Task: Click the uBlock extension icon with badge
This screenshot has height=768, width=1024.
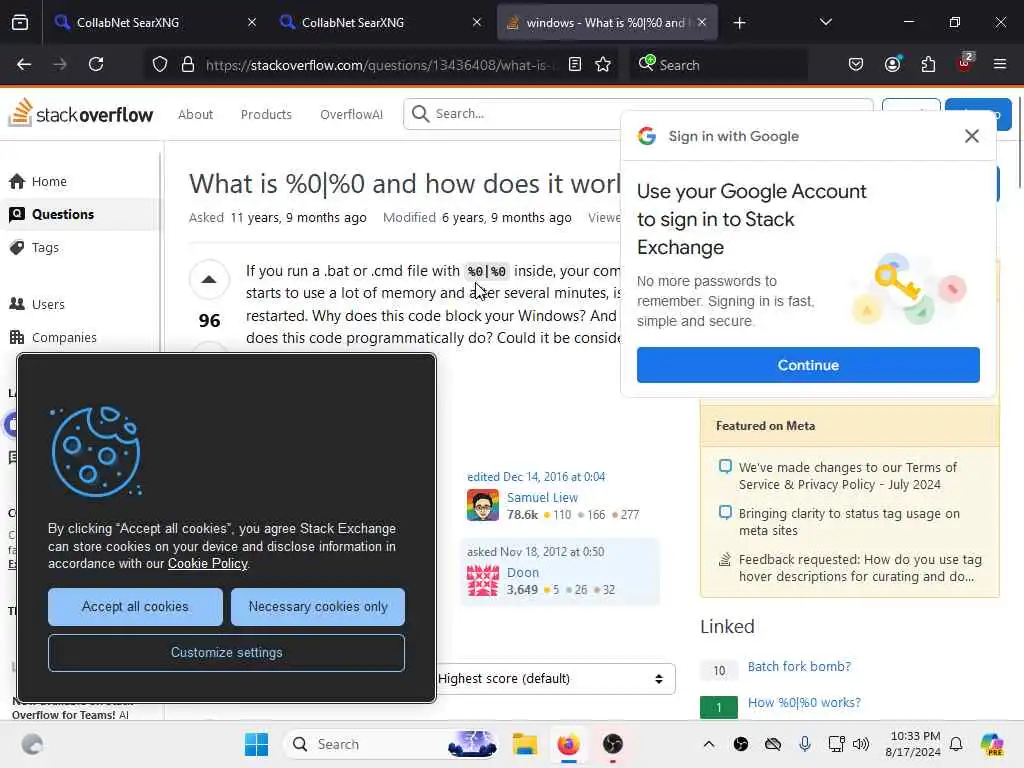Action: [x=965, y=63]
